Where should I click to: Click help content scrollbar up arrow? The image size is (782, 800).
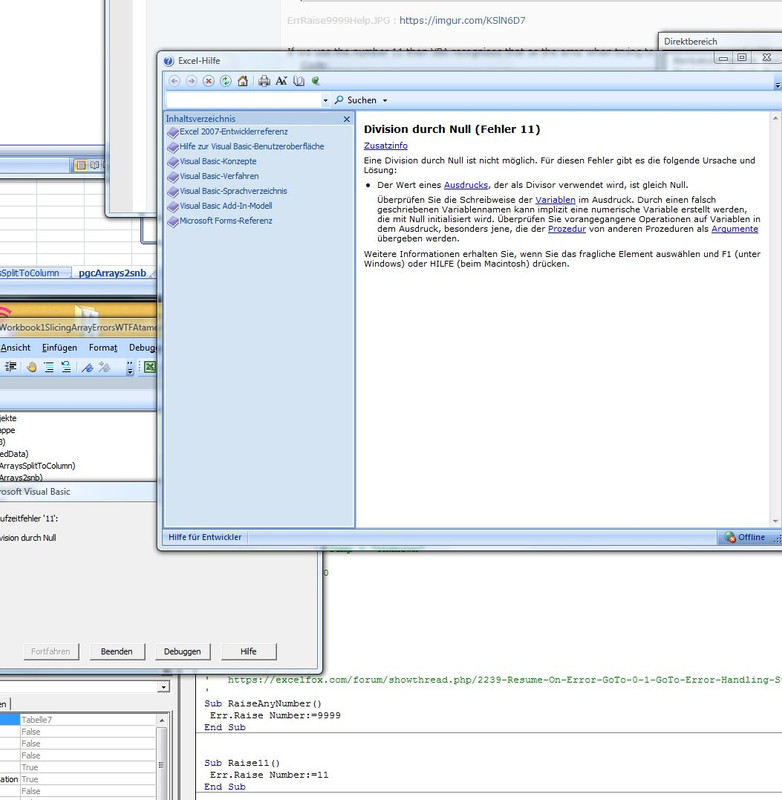(x=775, y=118)
